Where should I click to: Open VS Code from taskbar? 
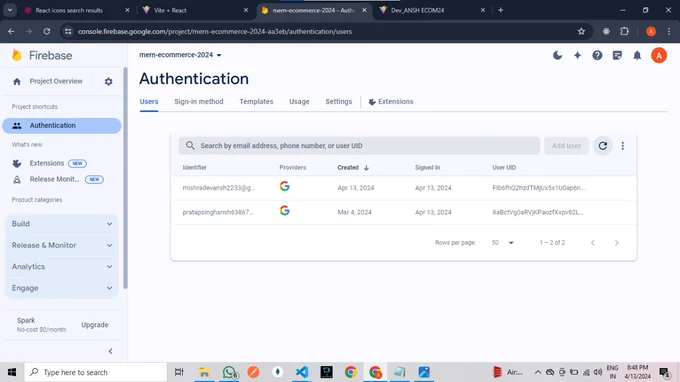click(302, 372)
